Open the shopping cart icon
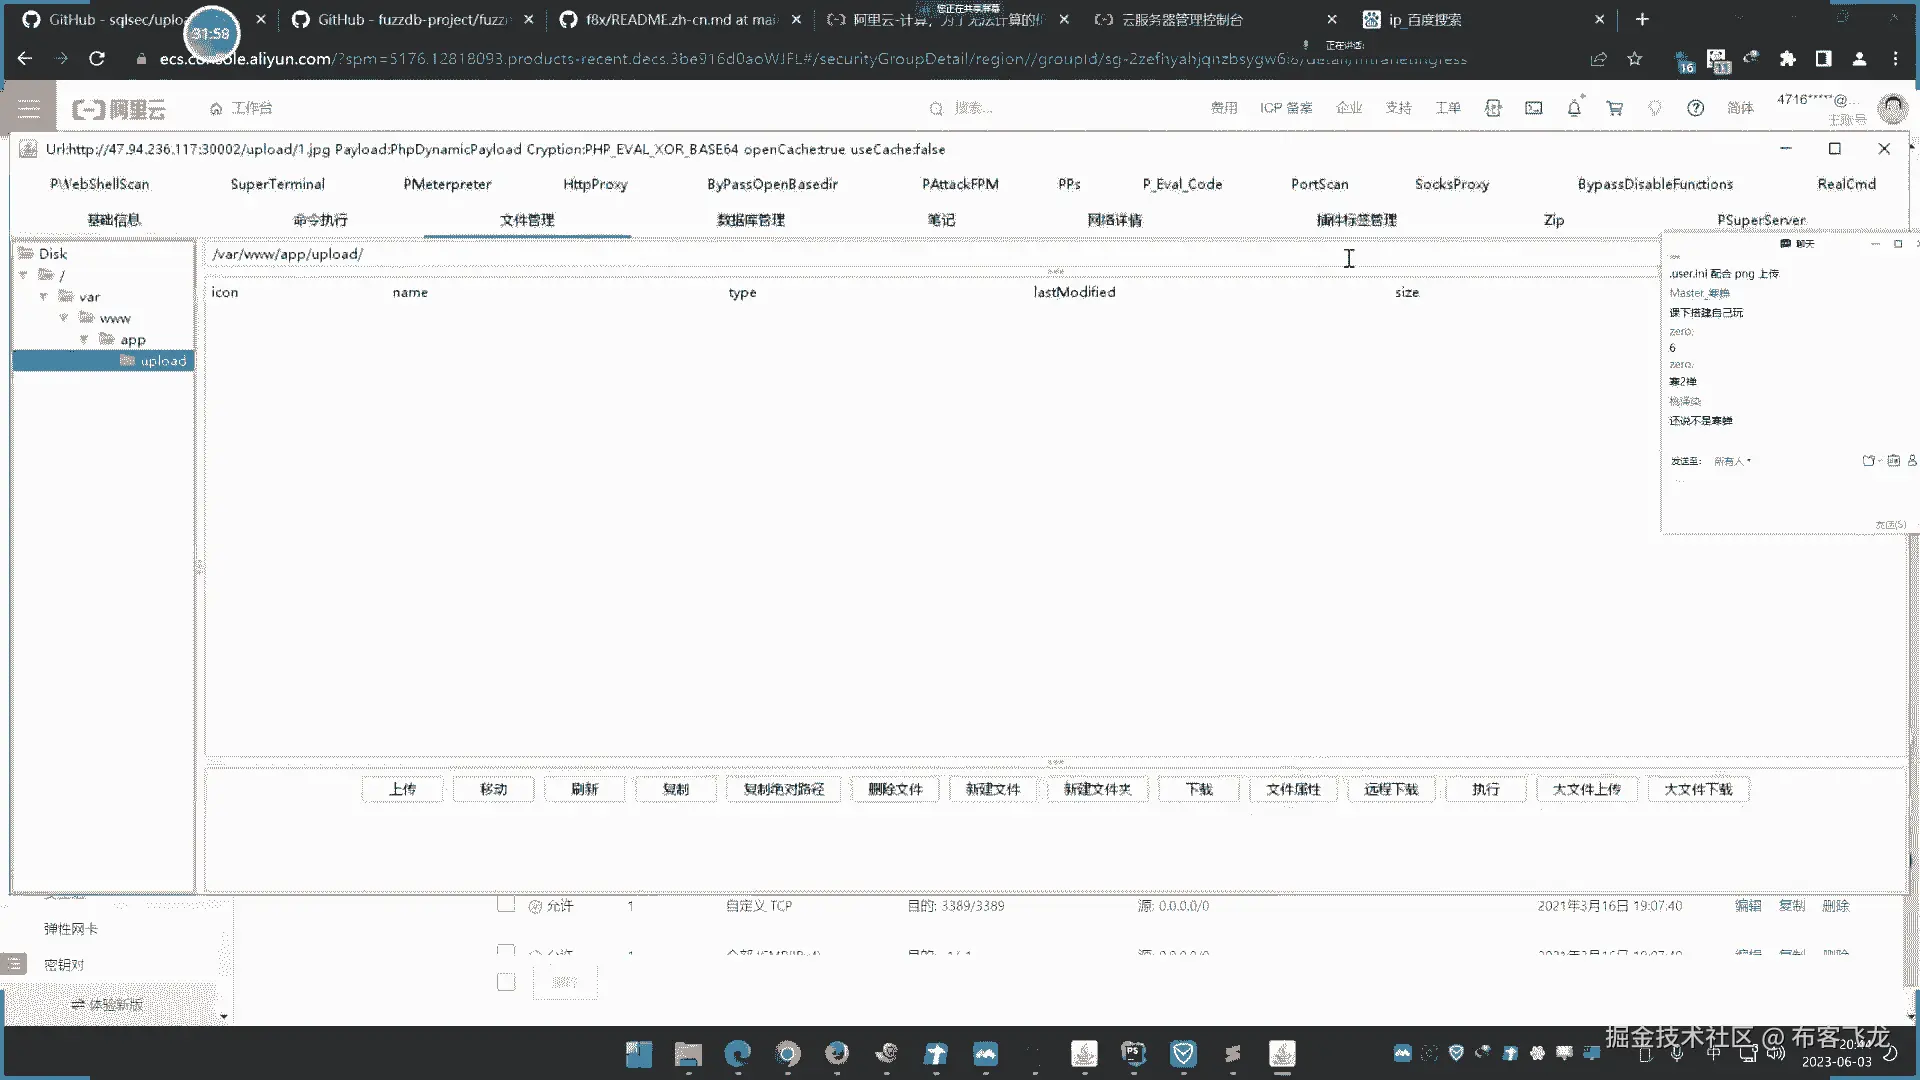The width and height of the screenshot is (1920, 1080). click(1614, 108)
